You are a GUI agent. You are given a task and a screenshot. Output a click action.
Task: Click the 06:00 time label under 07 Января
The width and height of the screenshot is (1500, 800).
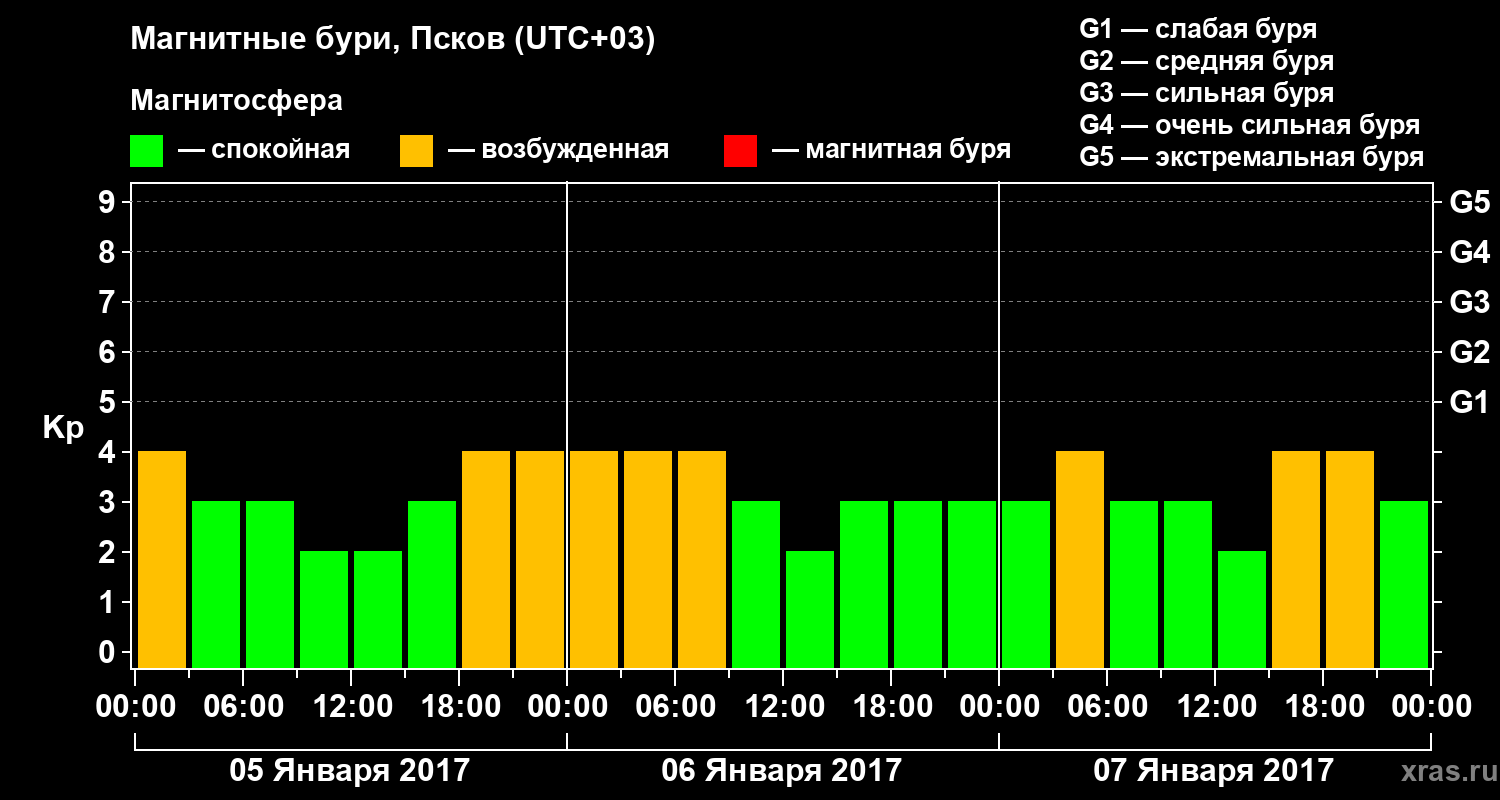click(x=1107, y=707)
